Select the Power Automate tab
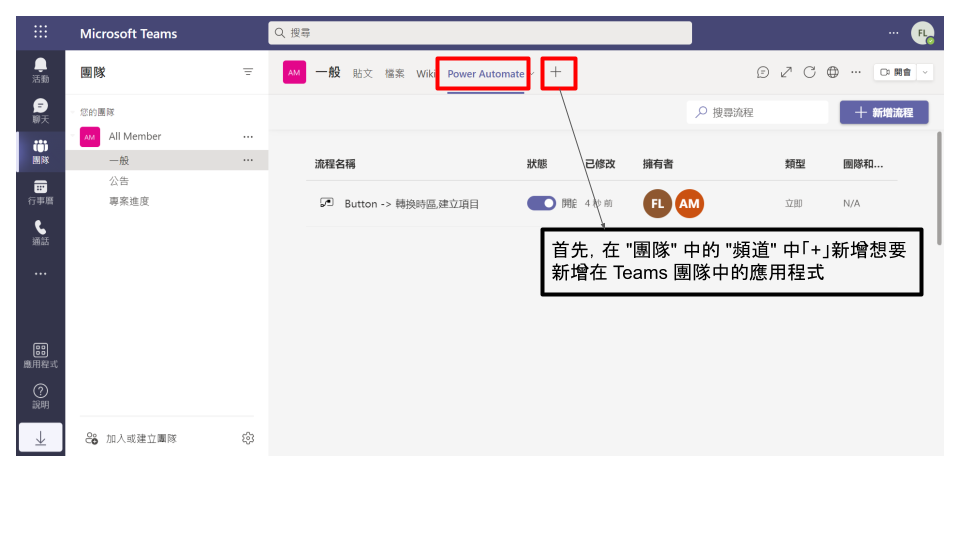The height and width of the screenshot is (540, 960). [486, 74]
